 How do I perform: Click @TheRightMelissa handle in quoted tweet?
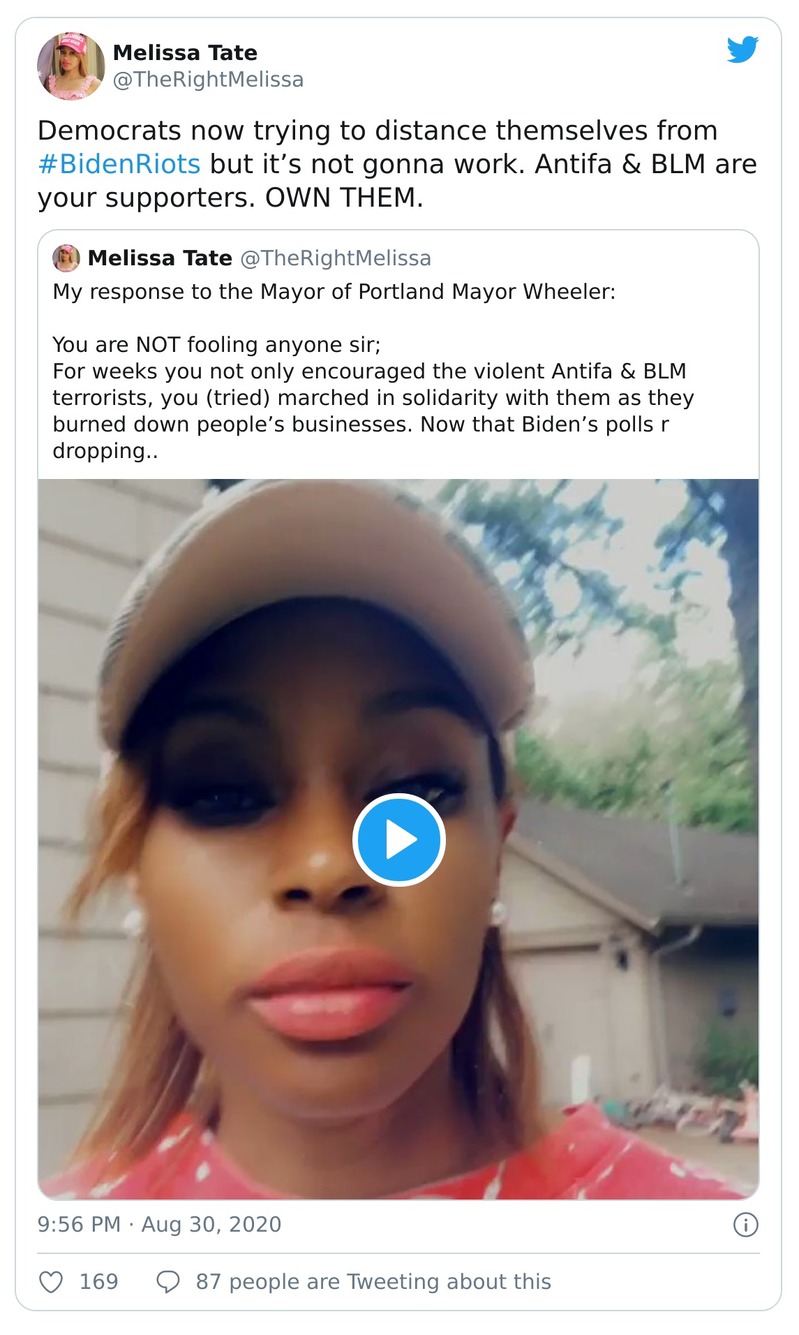[336, 258]
